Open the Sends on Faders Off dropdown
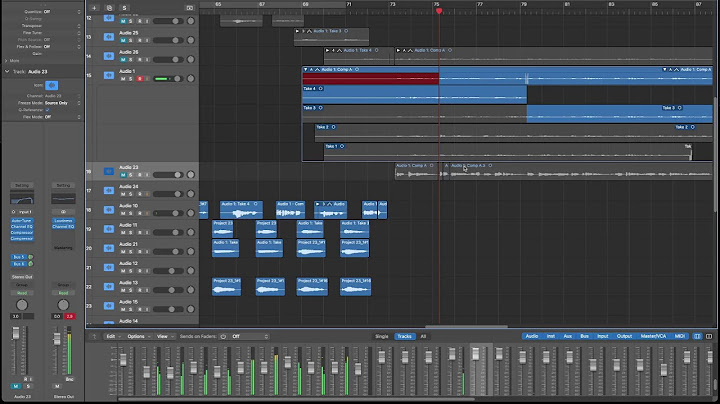This screenshot has width=720, height=404. pyautogui.click(x=249, y=337)
